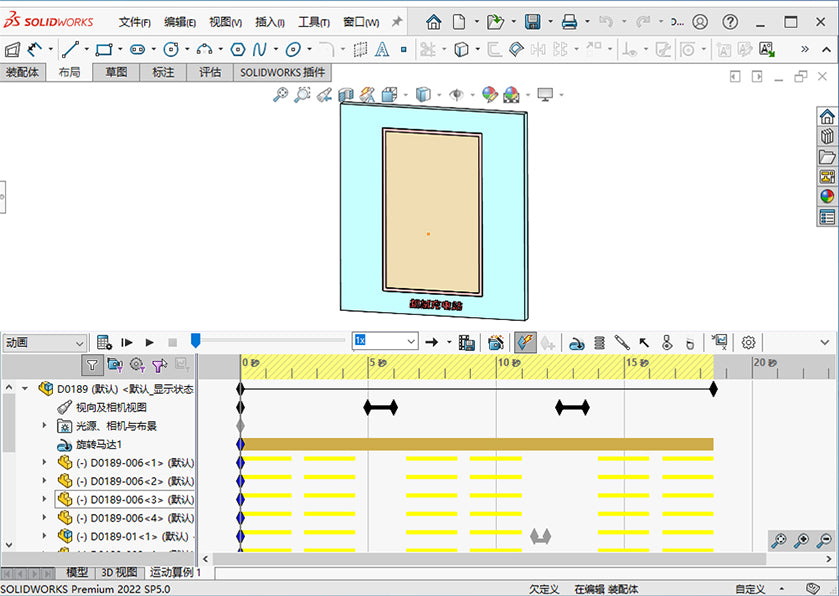Viewport: 839px width, 596px height.
Task: Open the Appearances task pane tab
Action: 827,196
